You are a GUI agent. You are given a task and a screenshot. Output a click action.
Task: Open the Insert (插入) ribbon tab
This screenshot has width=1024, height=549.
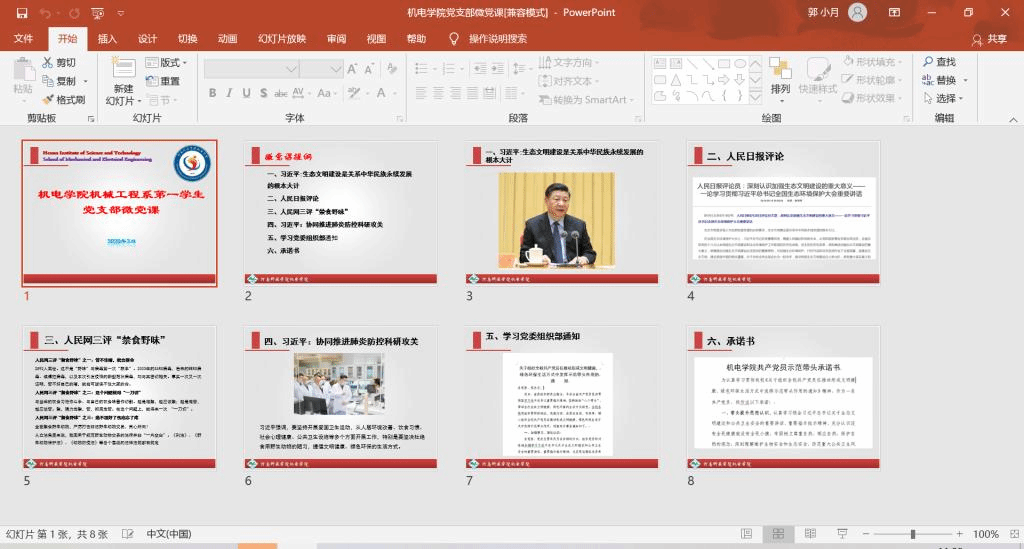tap(107, 39)
